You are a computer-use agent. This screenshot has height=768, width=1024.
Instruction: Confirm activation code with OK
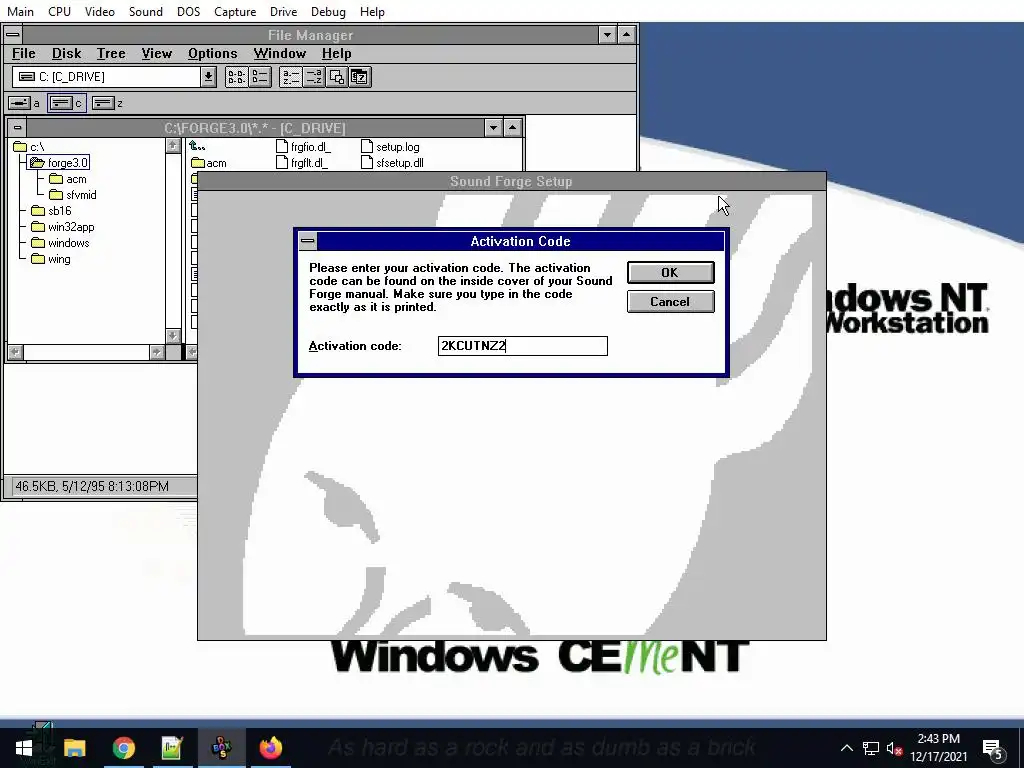point(671,272)
